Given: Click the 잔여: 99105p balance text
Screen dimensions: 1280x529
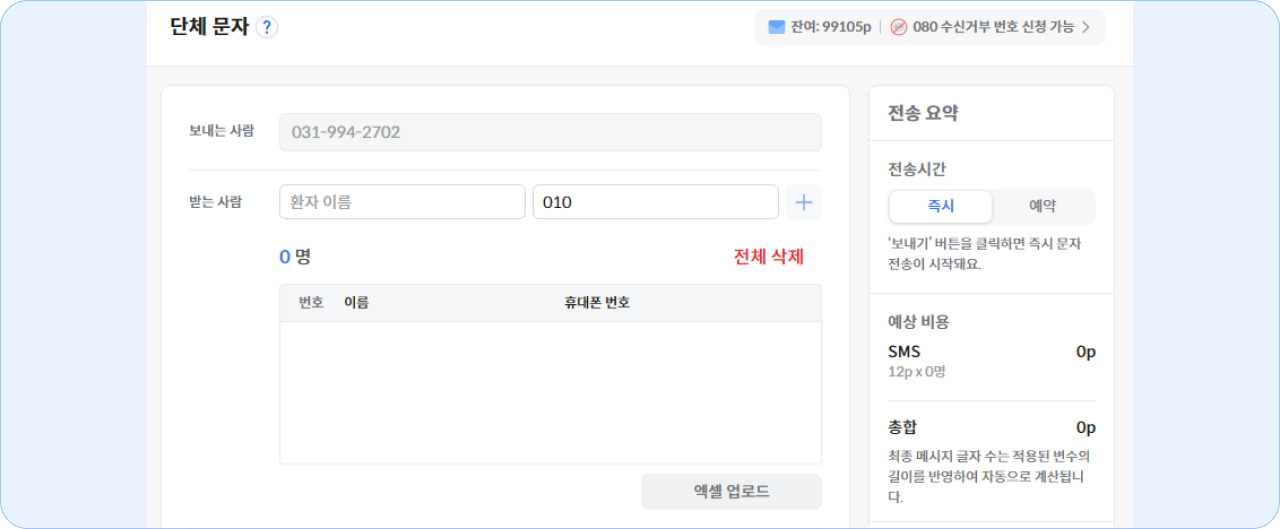Looking at the screenshot, I should click(831, 27).
